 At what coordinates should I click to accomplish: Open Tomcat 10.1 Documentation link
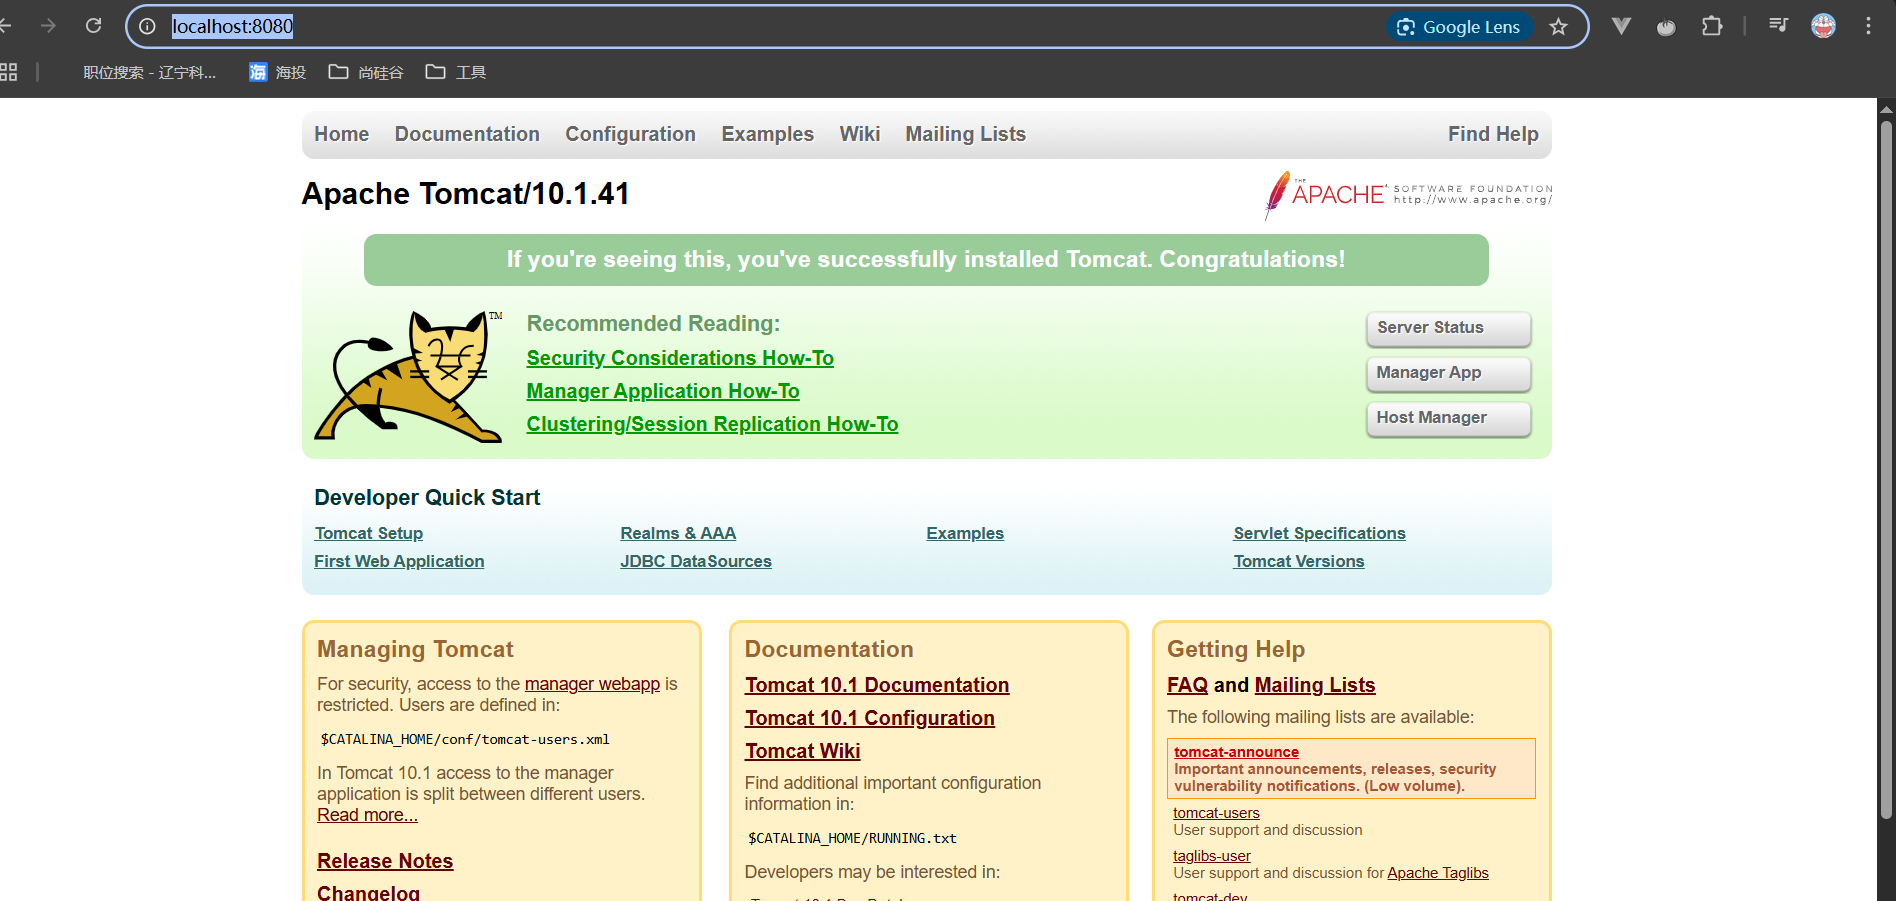(x=877, y=685)
